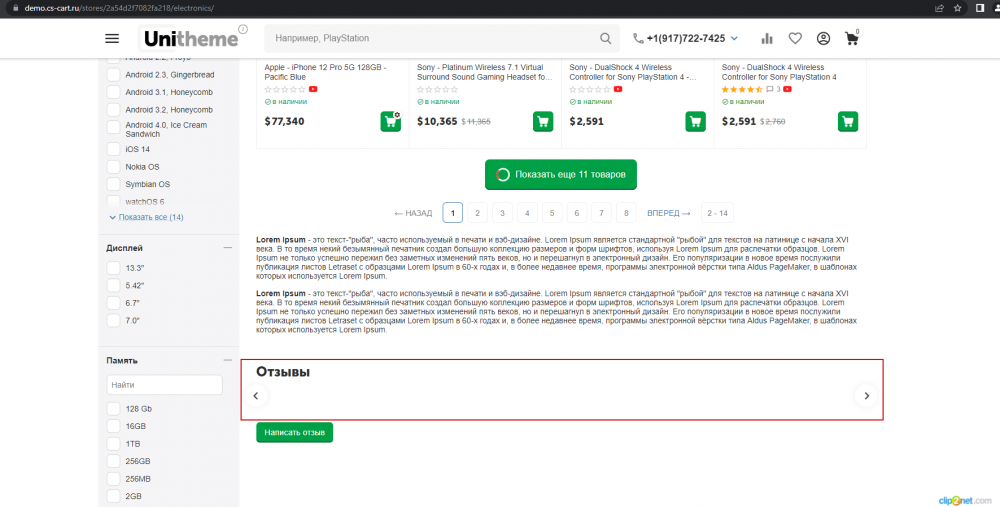Check the iOS 14 filter checkbox
Screen dimensions: 1000x507
(x=114, y=149)
